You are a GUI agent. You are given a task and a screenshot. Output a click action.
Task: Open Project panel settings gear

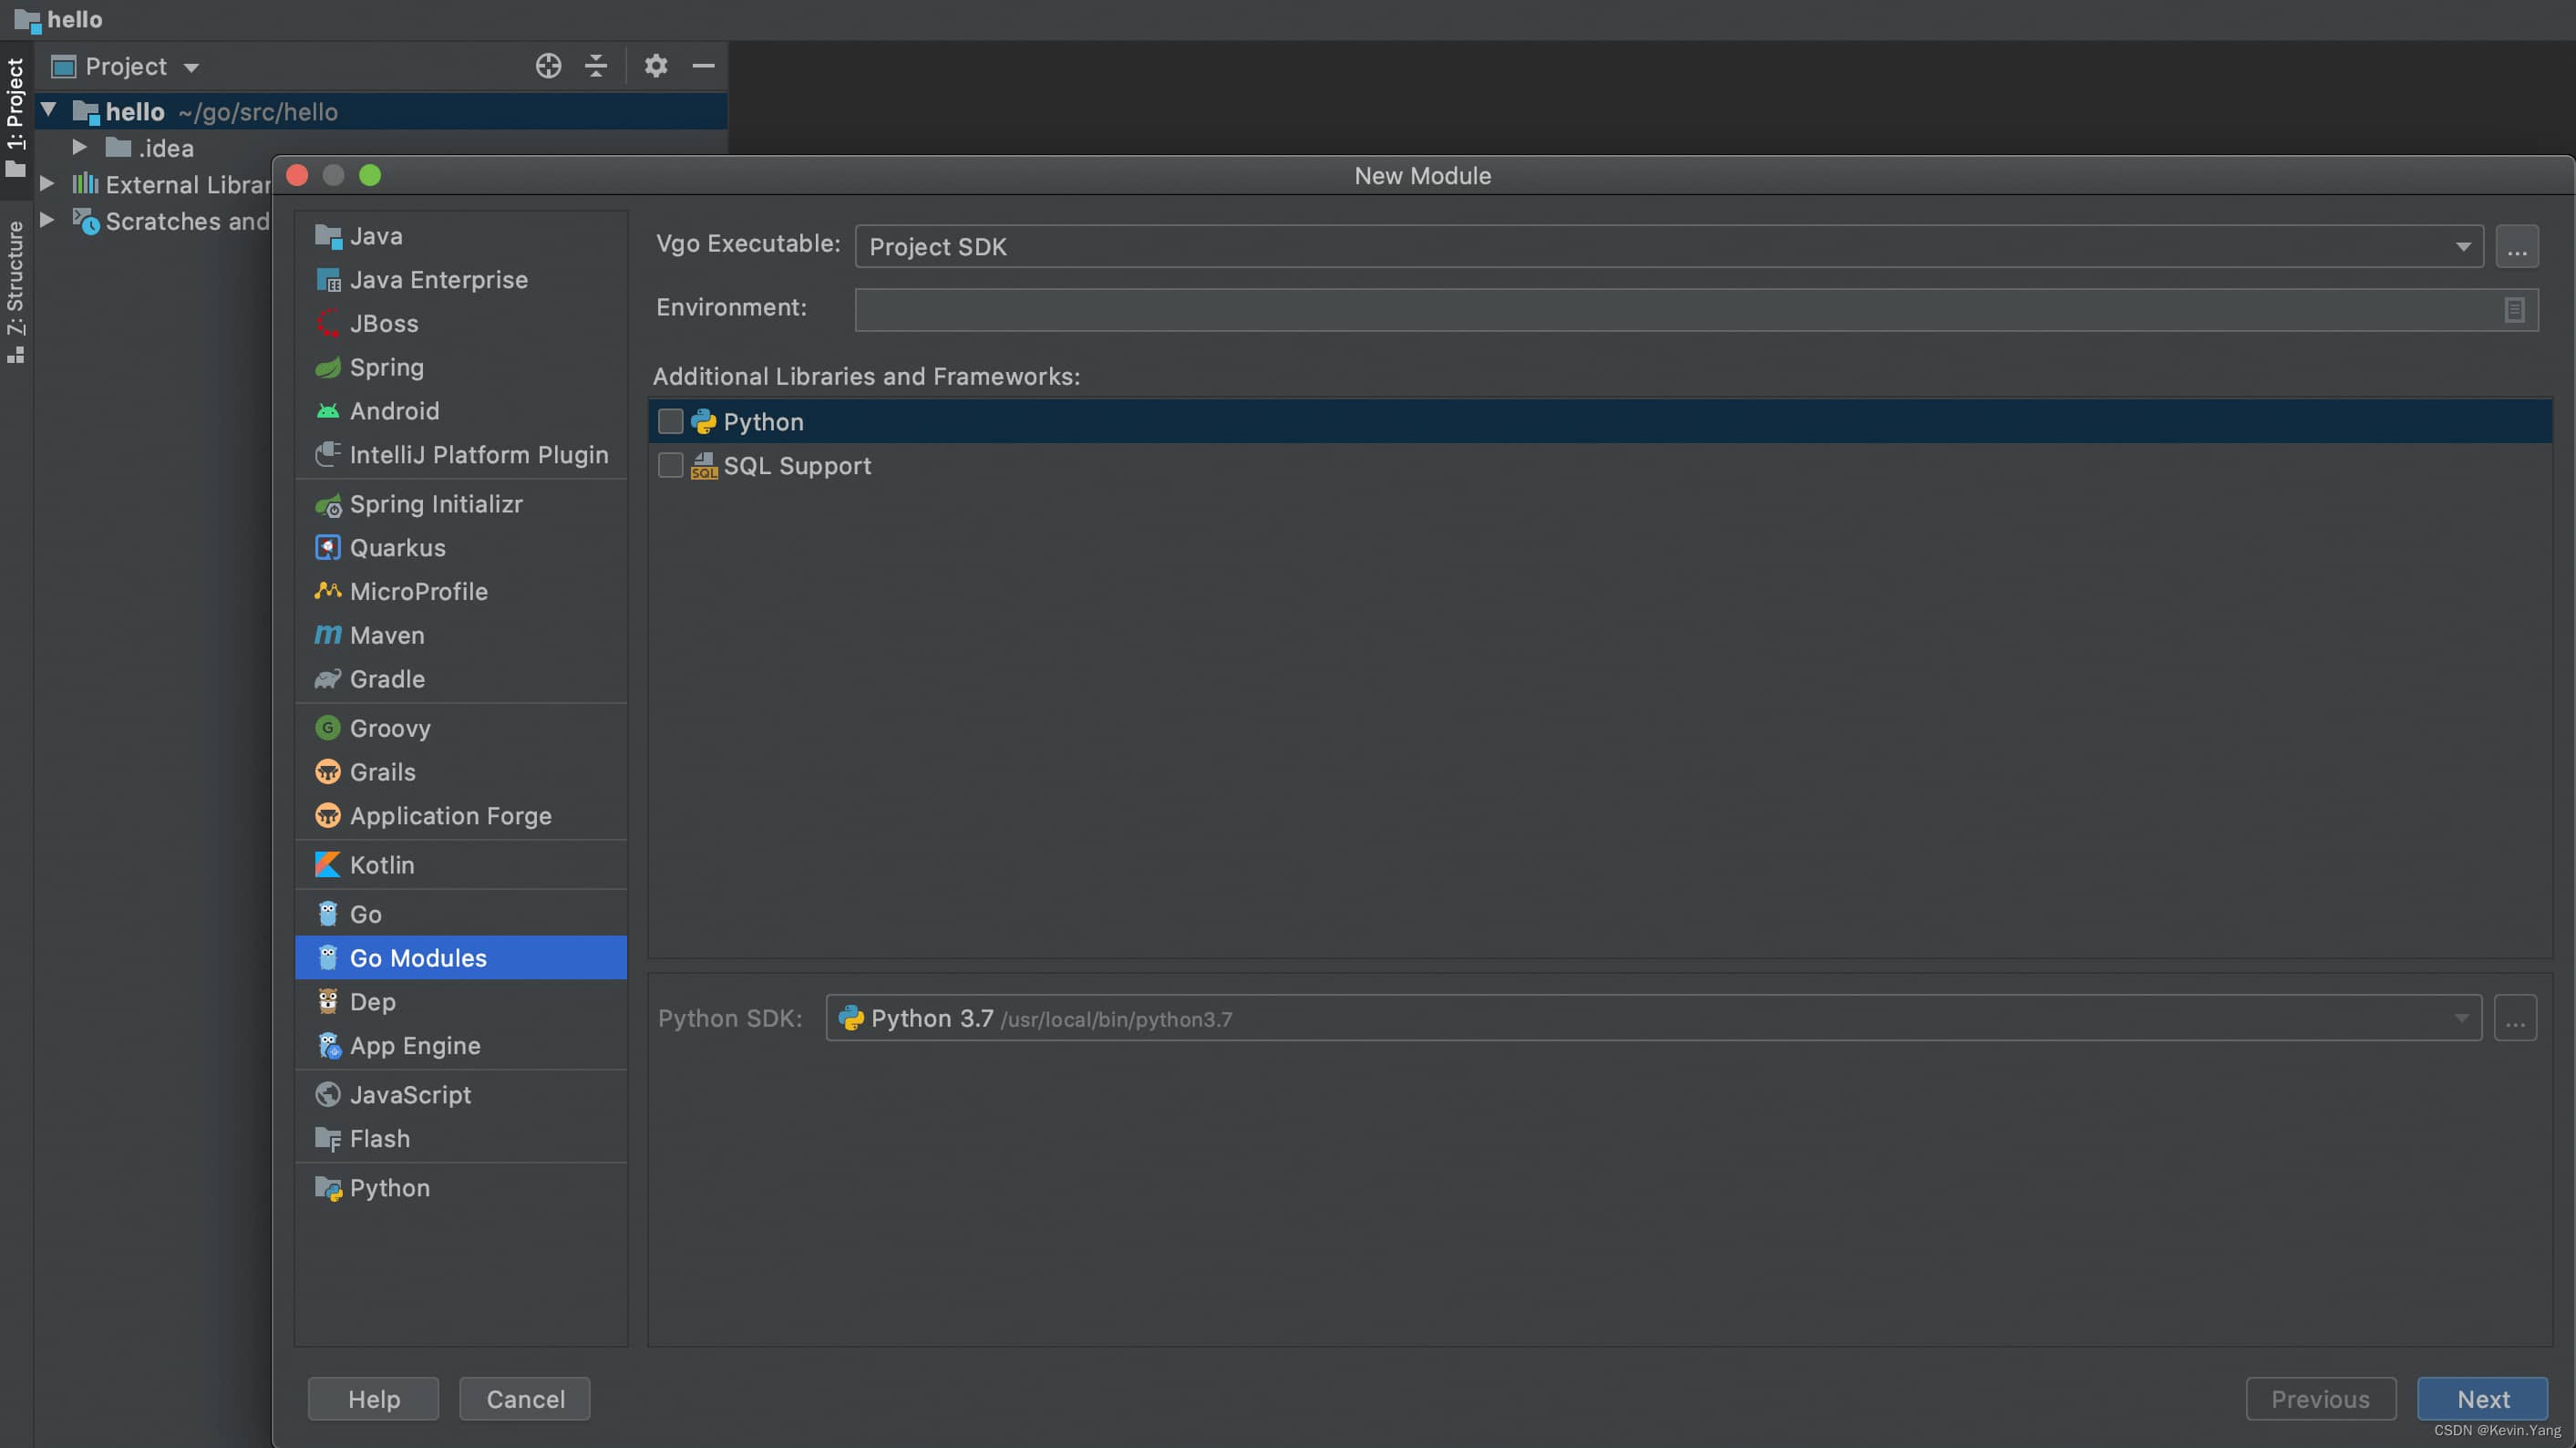(656, 66)
